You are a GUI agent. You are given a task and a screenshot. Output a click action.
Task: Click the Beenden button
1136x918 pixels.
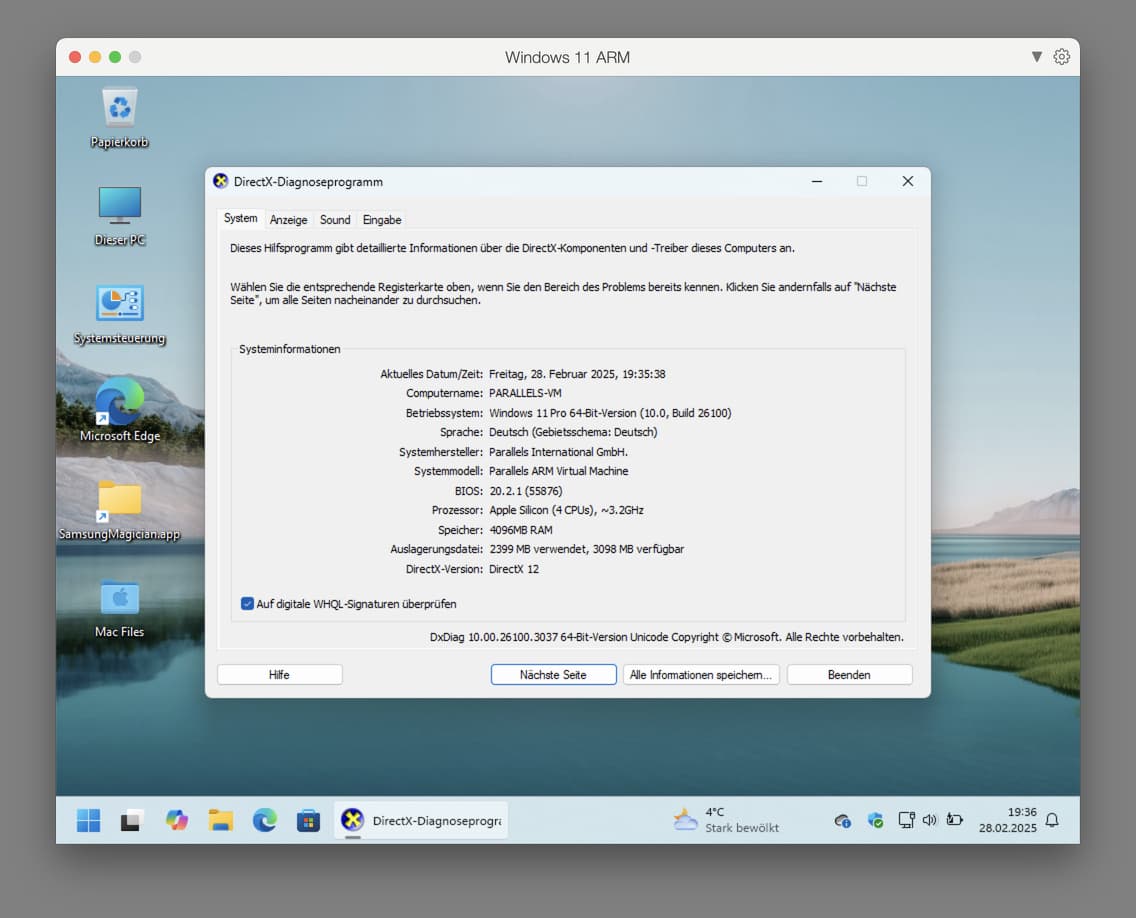[x=849, y=675]
